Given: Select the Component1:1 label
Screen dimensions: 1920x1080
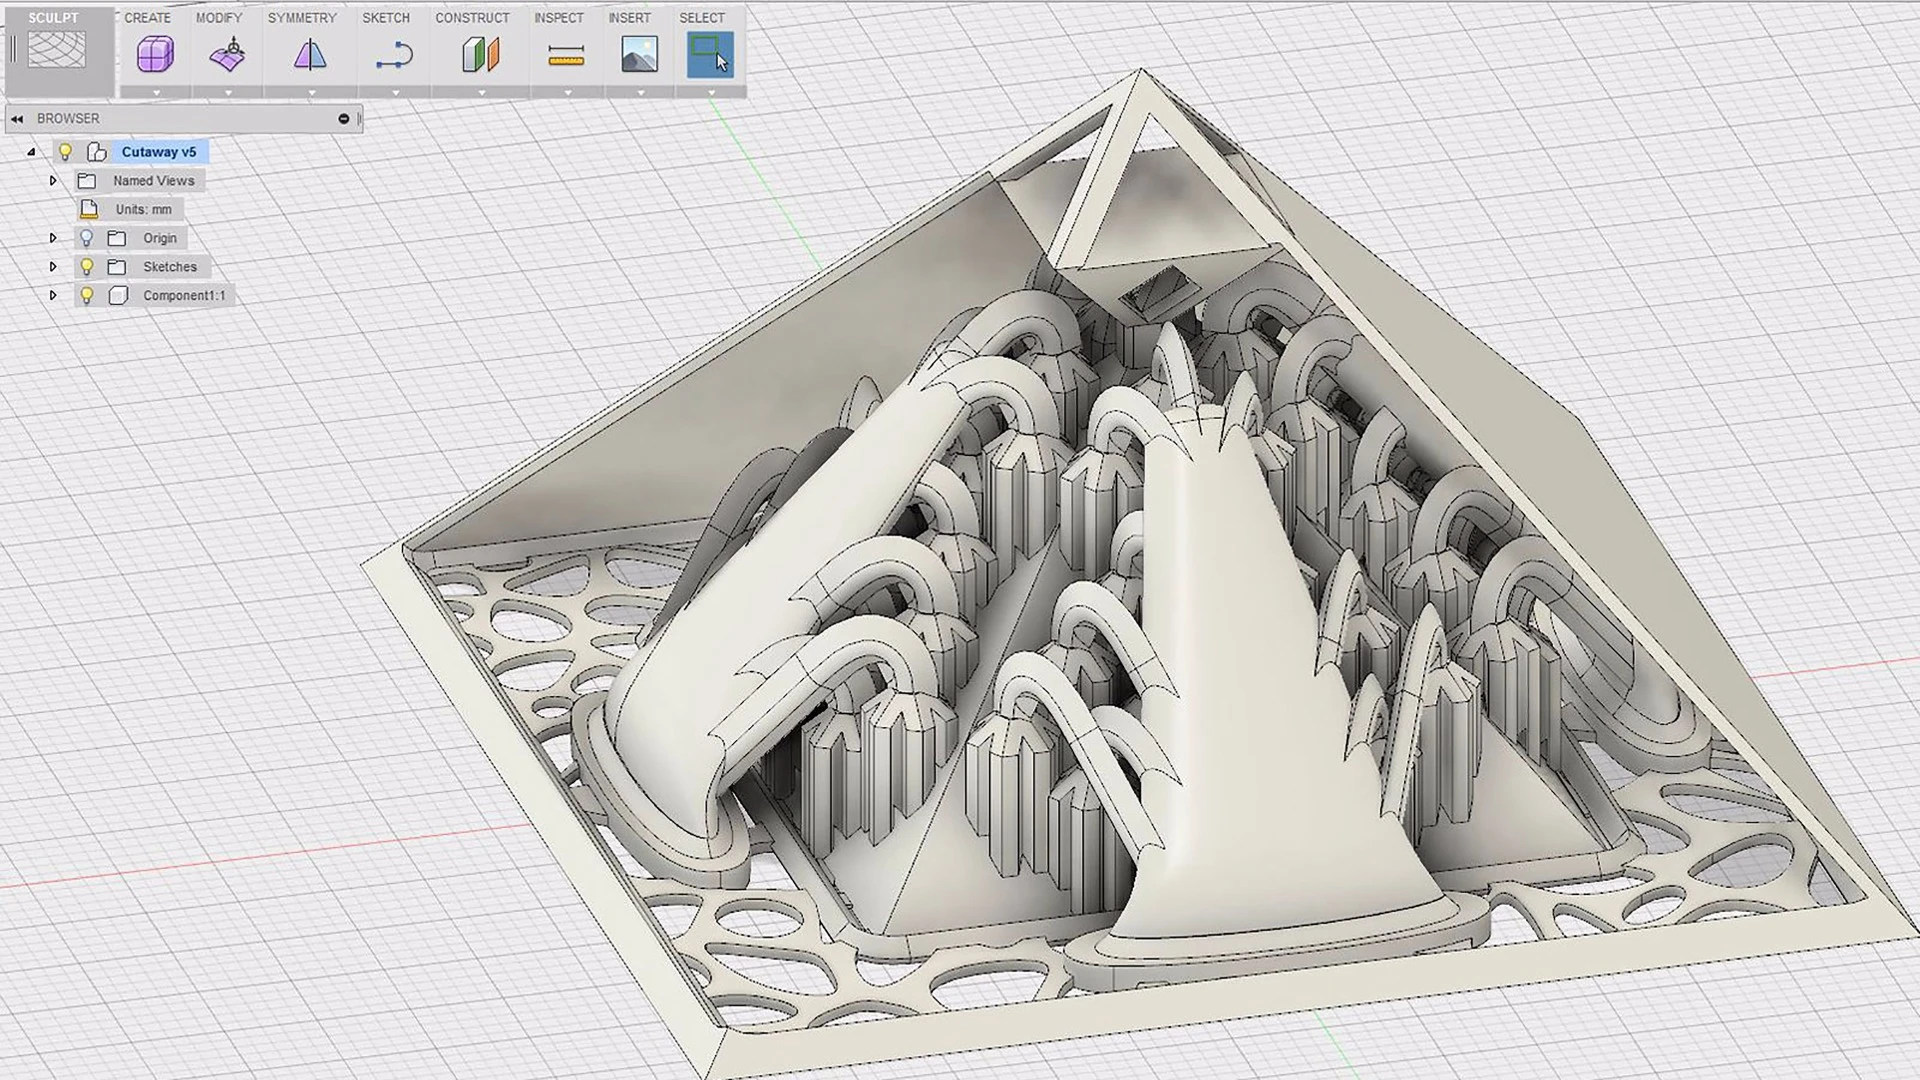Looking at the screenshot, I should (184, 295).
